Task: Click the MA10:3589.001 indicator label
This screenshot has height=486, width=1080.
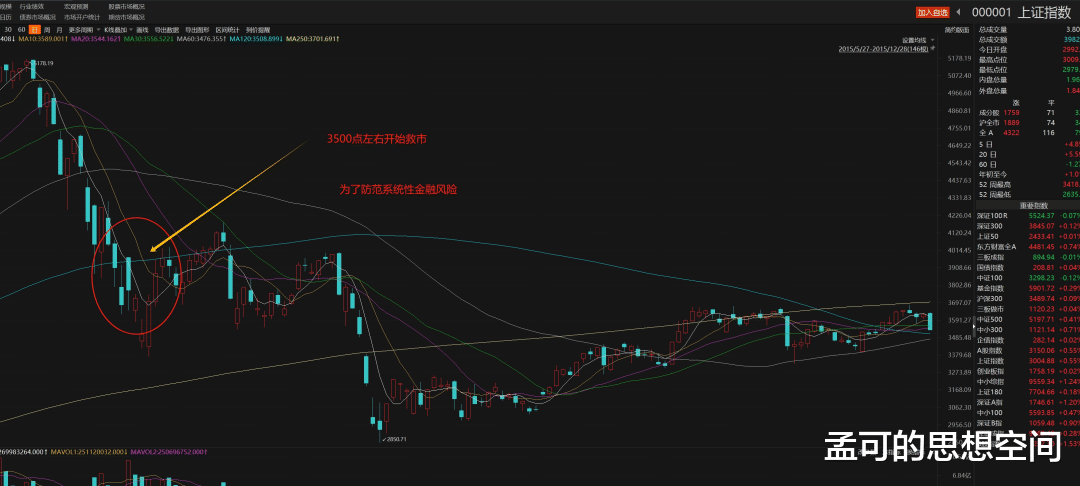Action: (43, 39)
